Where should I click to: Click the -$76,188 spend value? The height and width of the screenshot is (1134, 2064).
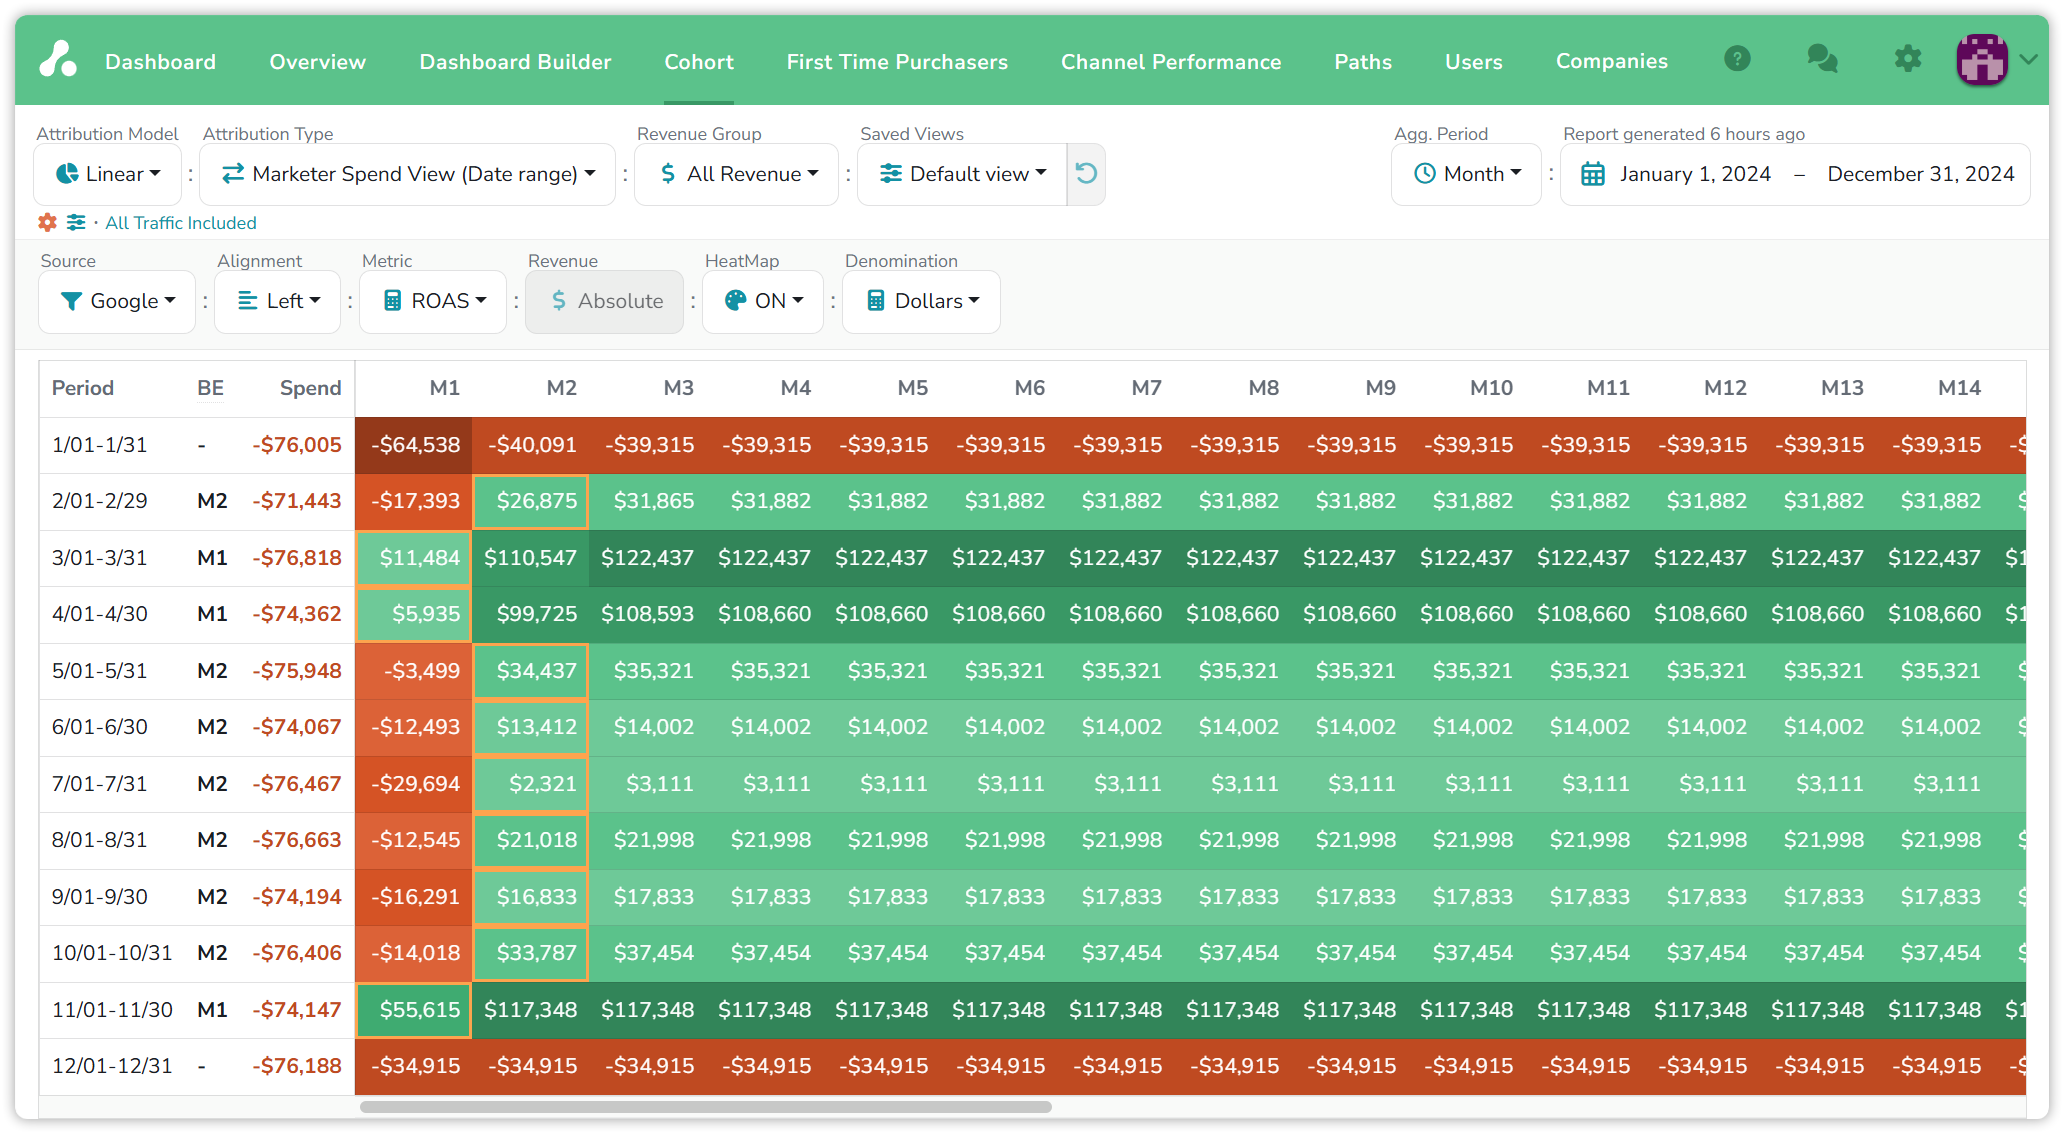[297, 1066]
